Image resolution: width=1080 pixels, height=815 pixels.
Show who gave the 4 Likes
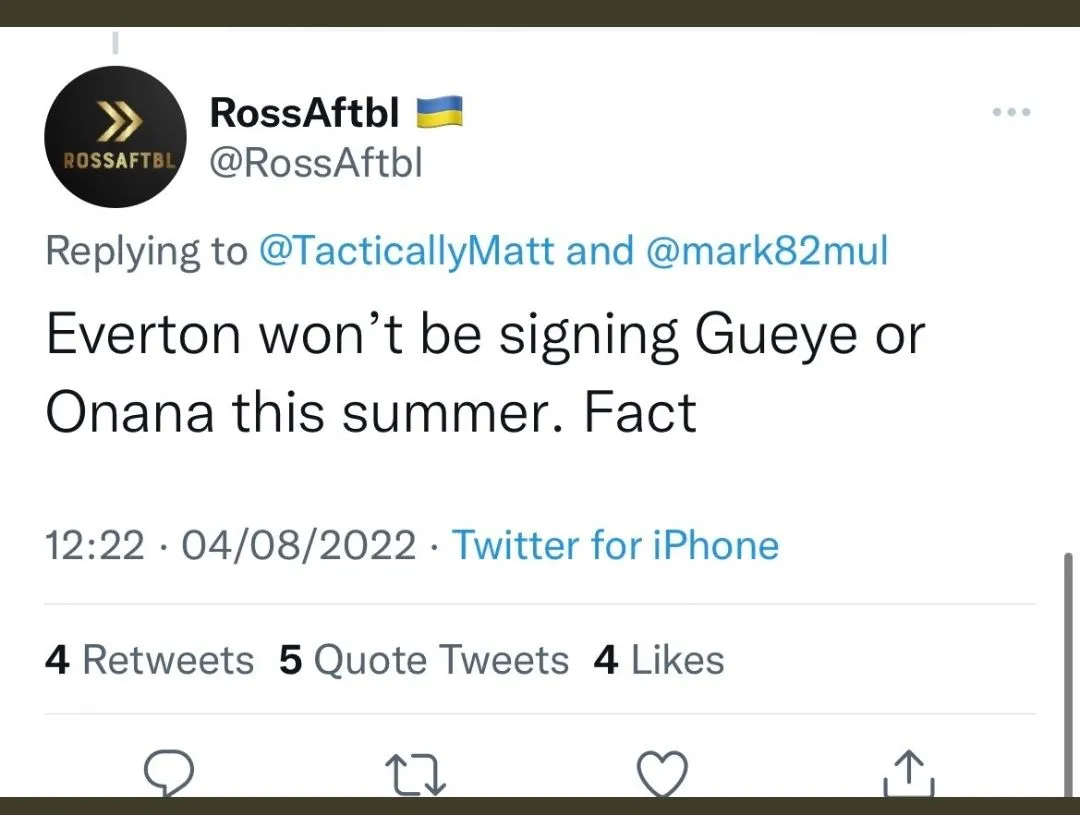[x=658, y=660]
